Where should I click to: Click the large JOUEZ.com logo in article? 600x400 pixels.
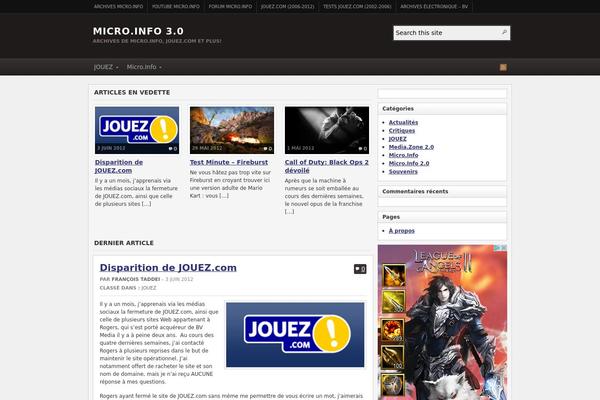[x=295, y=335]
